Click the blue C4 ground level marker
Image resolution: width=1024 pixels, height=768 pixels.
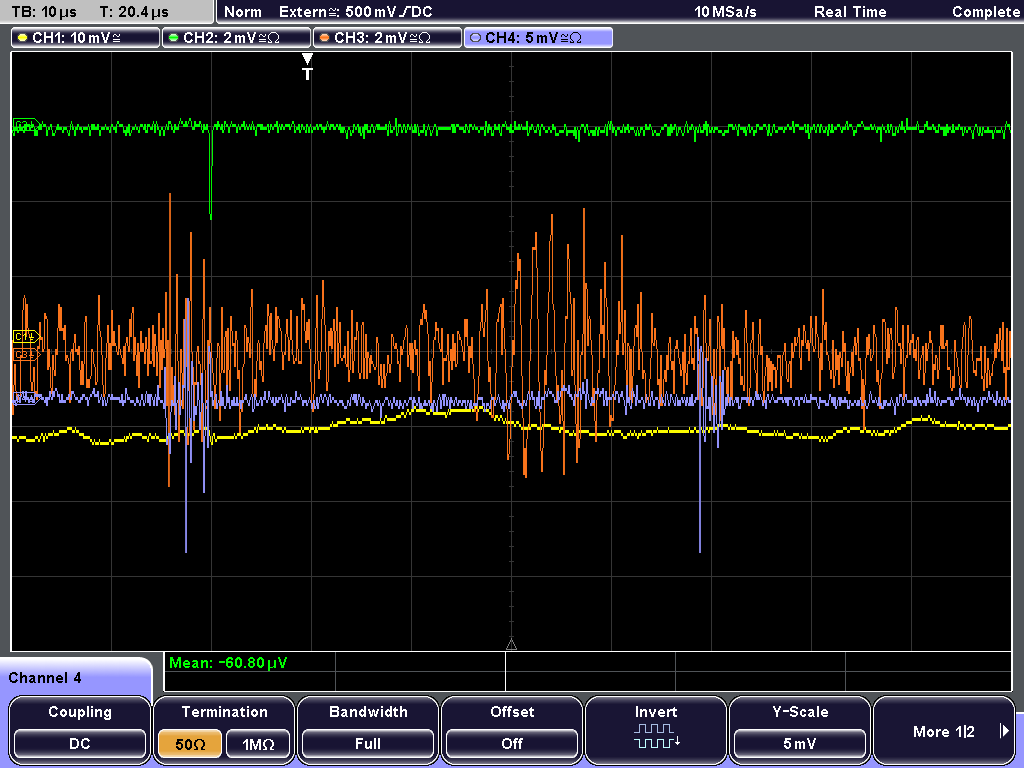coord(25,396)
